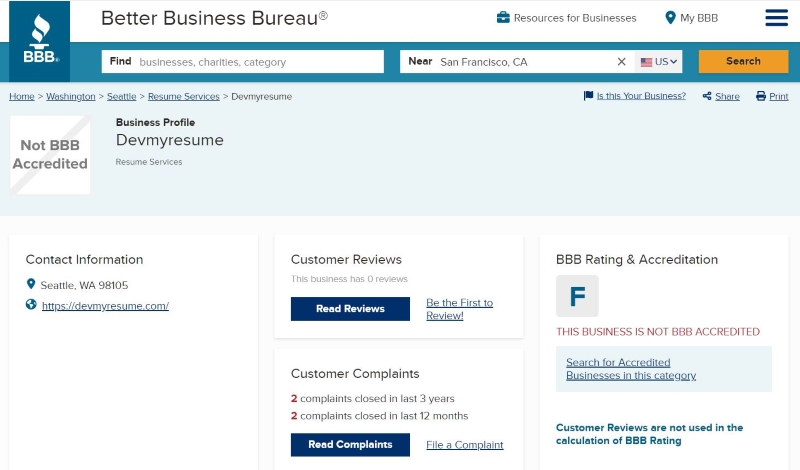Click the Better Business Bureau title text
The image size is (800, 470).
coord(214,18)
